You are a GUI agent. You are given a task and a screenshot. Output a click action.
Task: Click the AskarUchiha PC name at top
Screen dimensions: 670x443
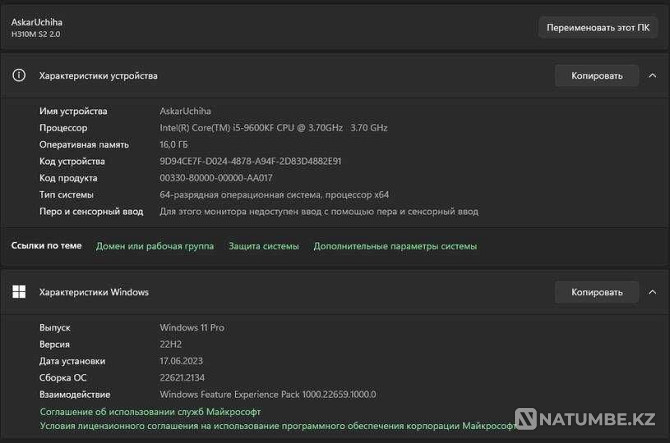click(x=37, y=22)
